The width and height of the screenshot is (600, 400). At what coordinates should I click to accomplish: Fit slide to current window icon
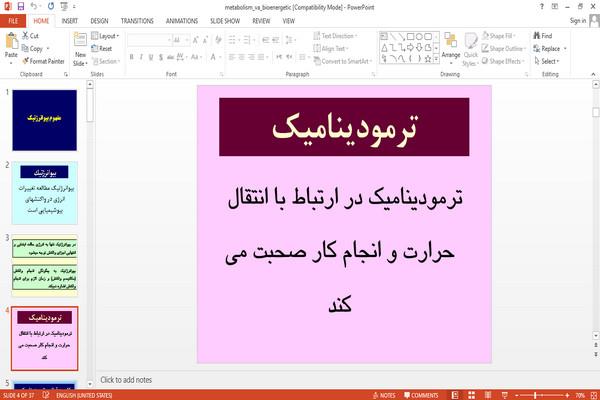[594, 395]
